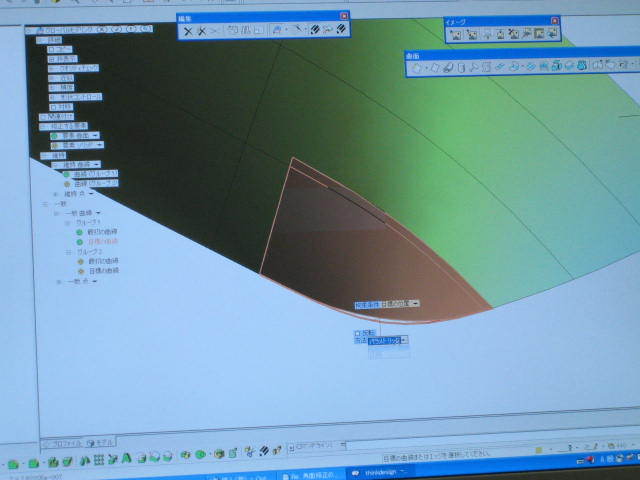Open the layer combo box in bottom toolbar
Image resolution: width=640 pixels, height=480 pixels.
(317, 446)
